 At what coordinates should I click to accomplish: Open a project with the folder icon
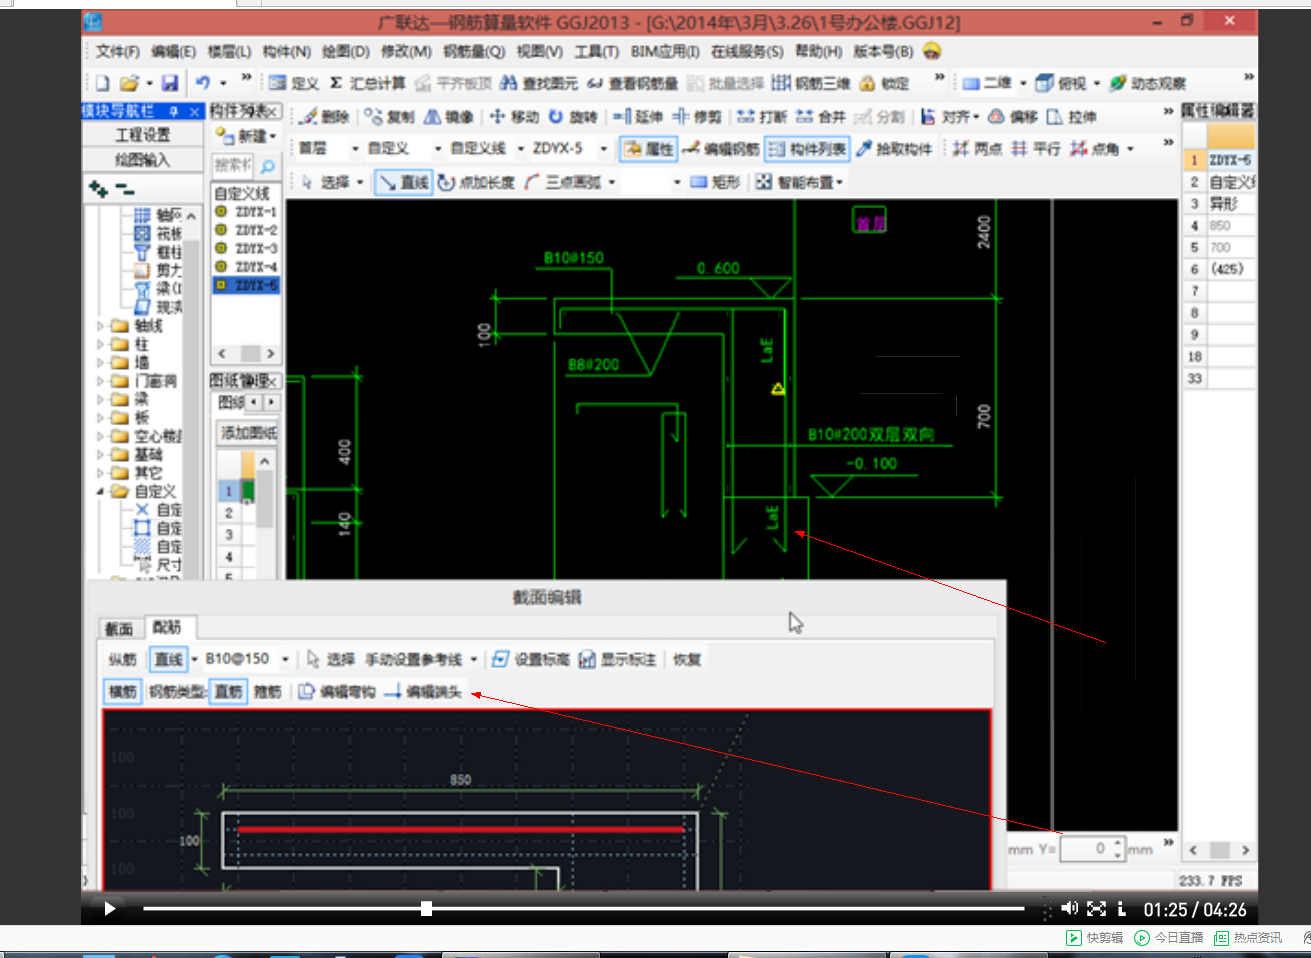pos(129,83)
